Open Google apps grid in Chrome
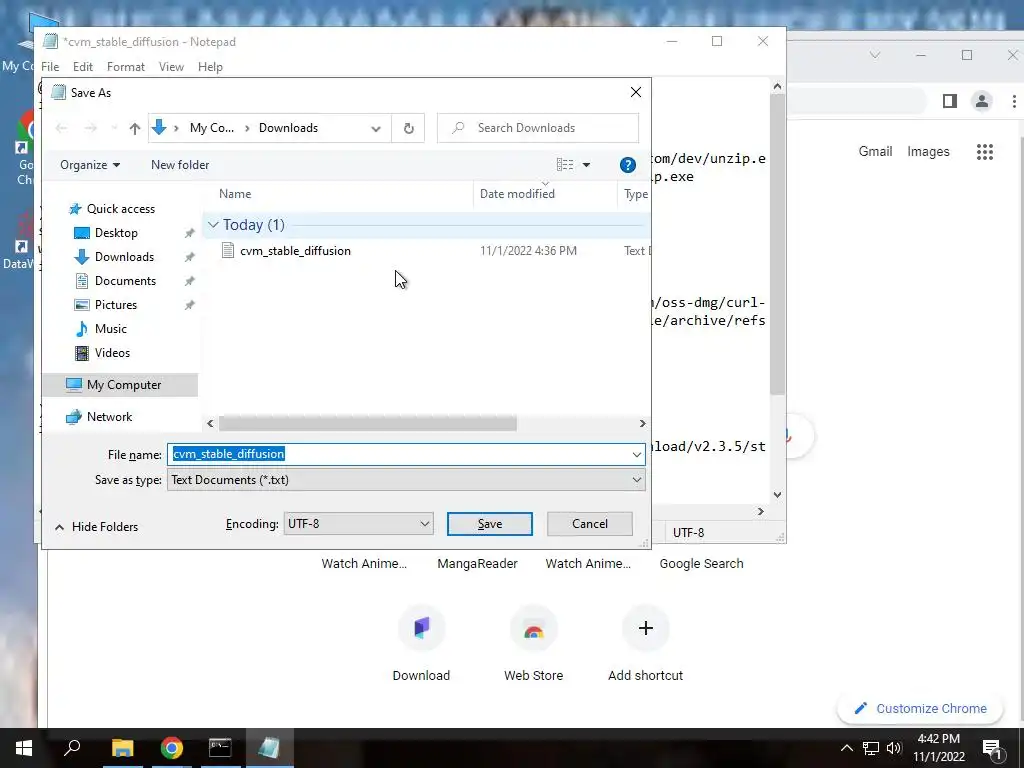The height and width of the screenshot is (768, 1024). point(985,152)
